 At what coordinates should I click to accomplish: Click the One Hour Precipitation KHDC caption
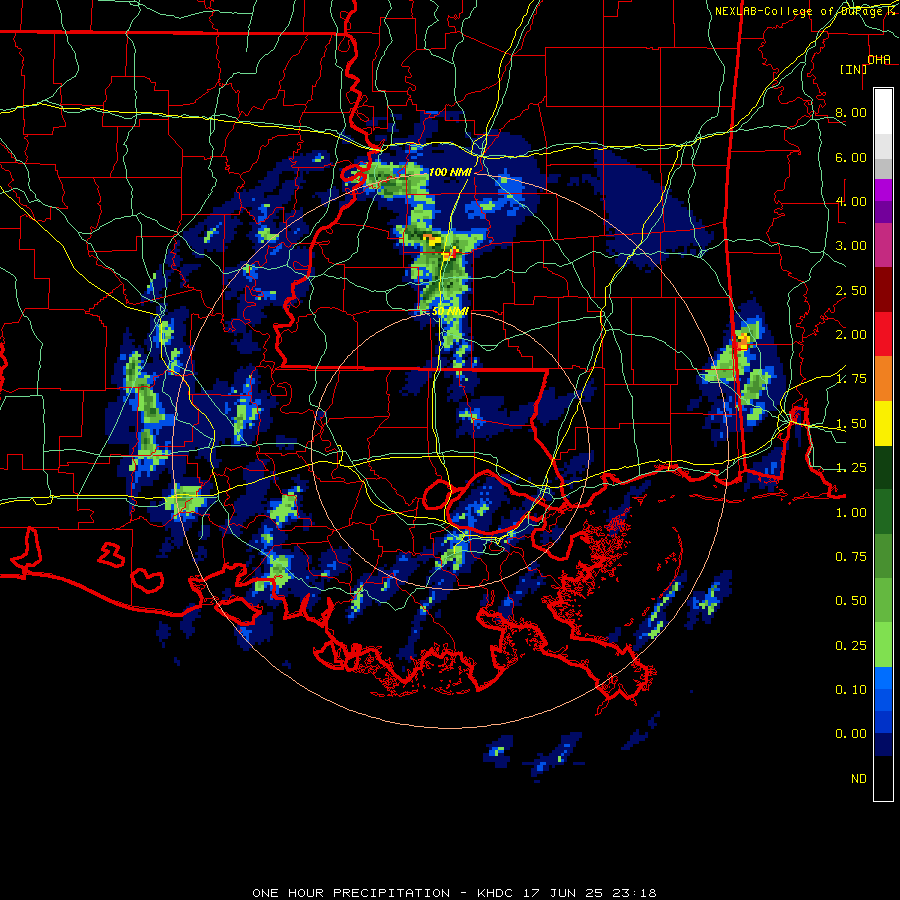(x=454, y=893)
